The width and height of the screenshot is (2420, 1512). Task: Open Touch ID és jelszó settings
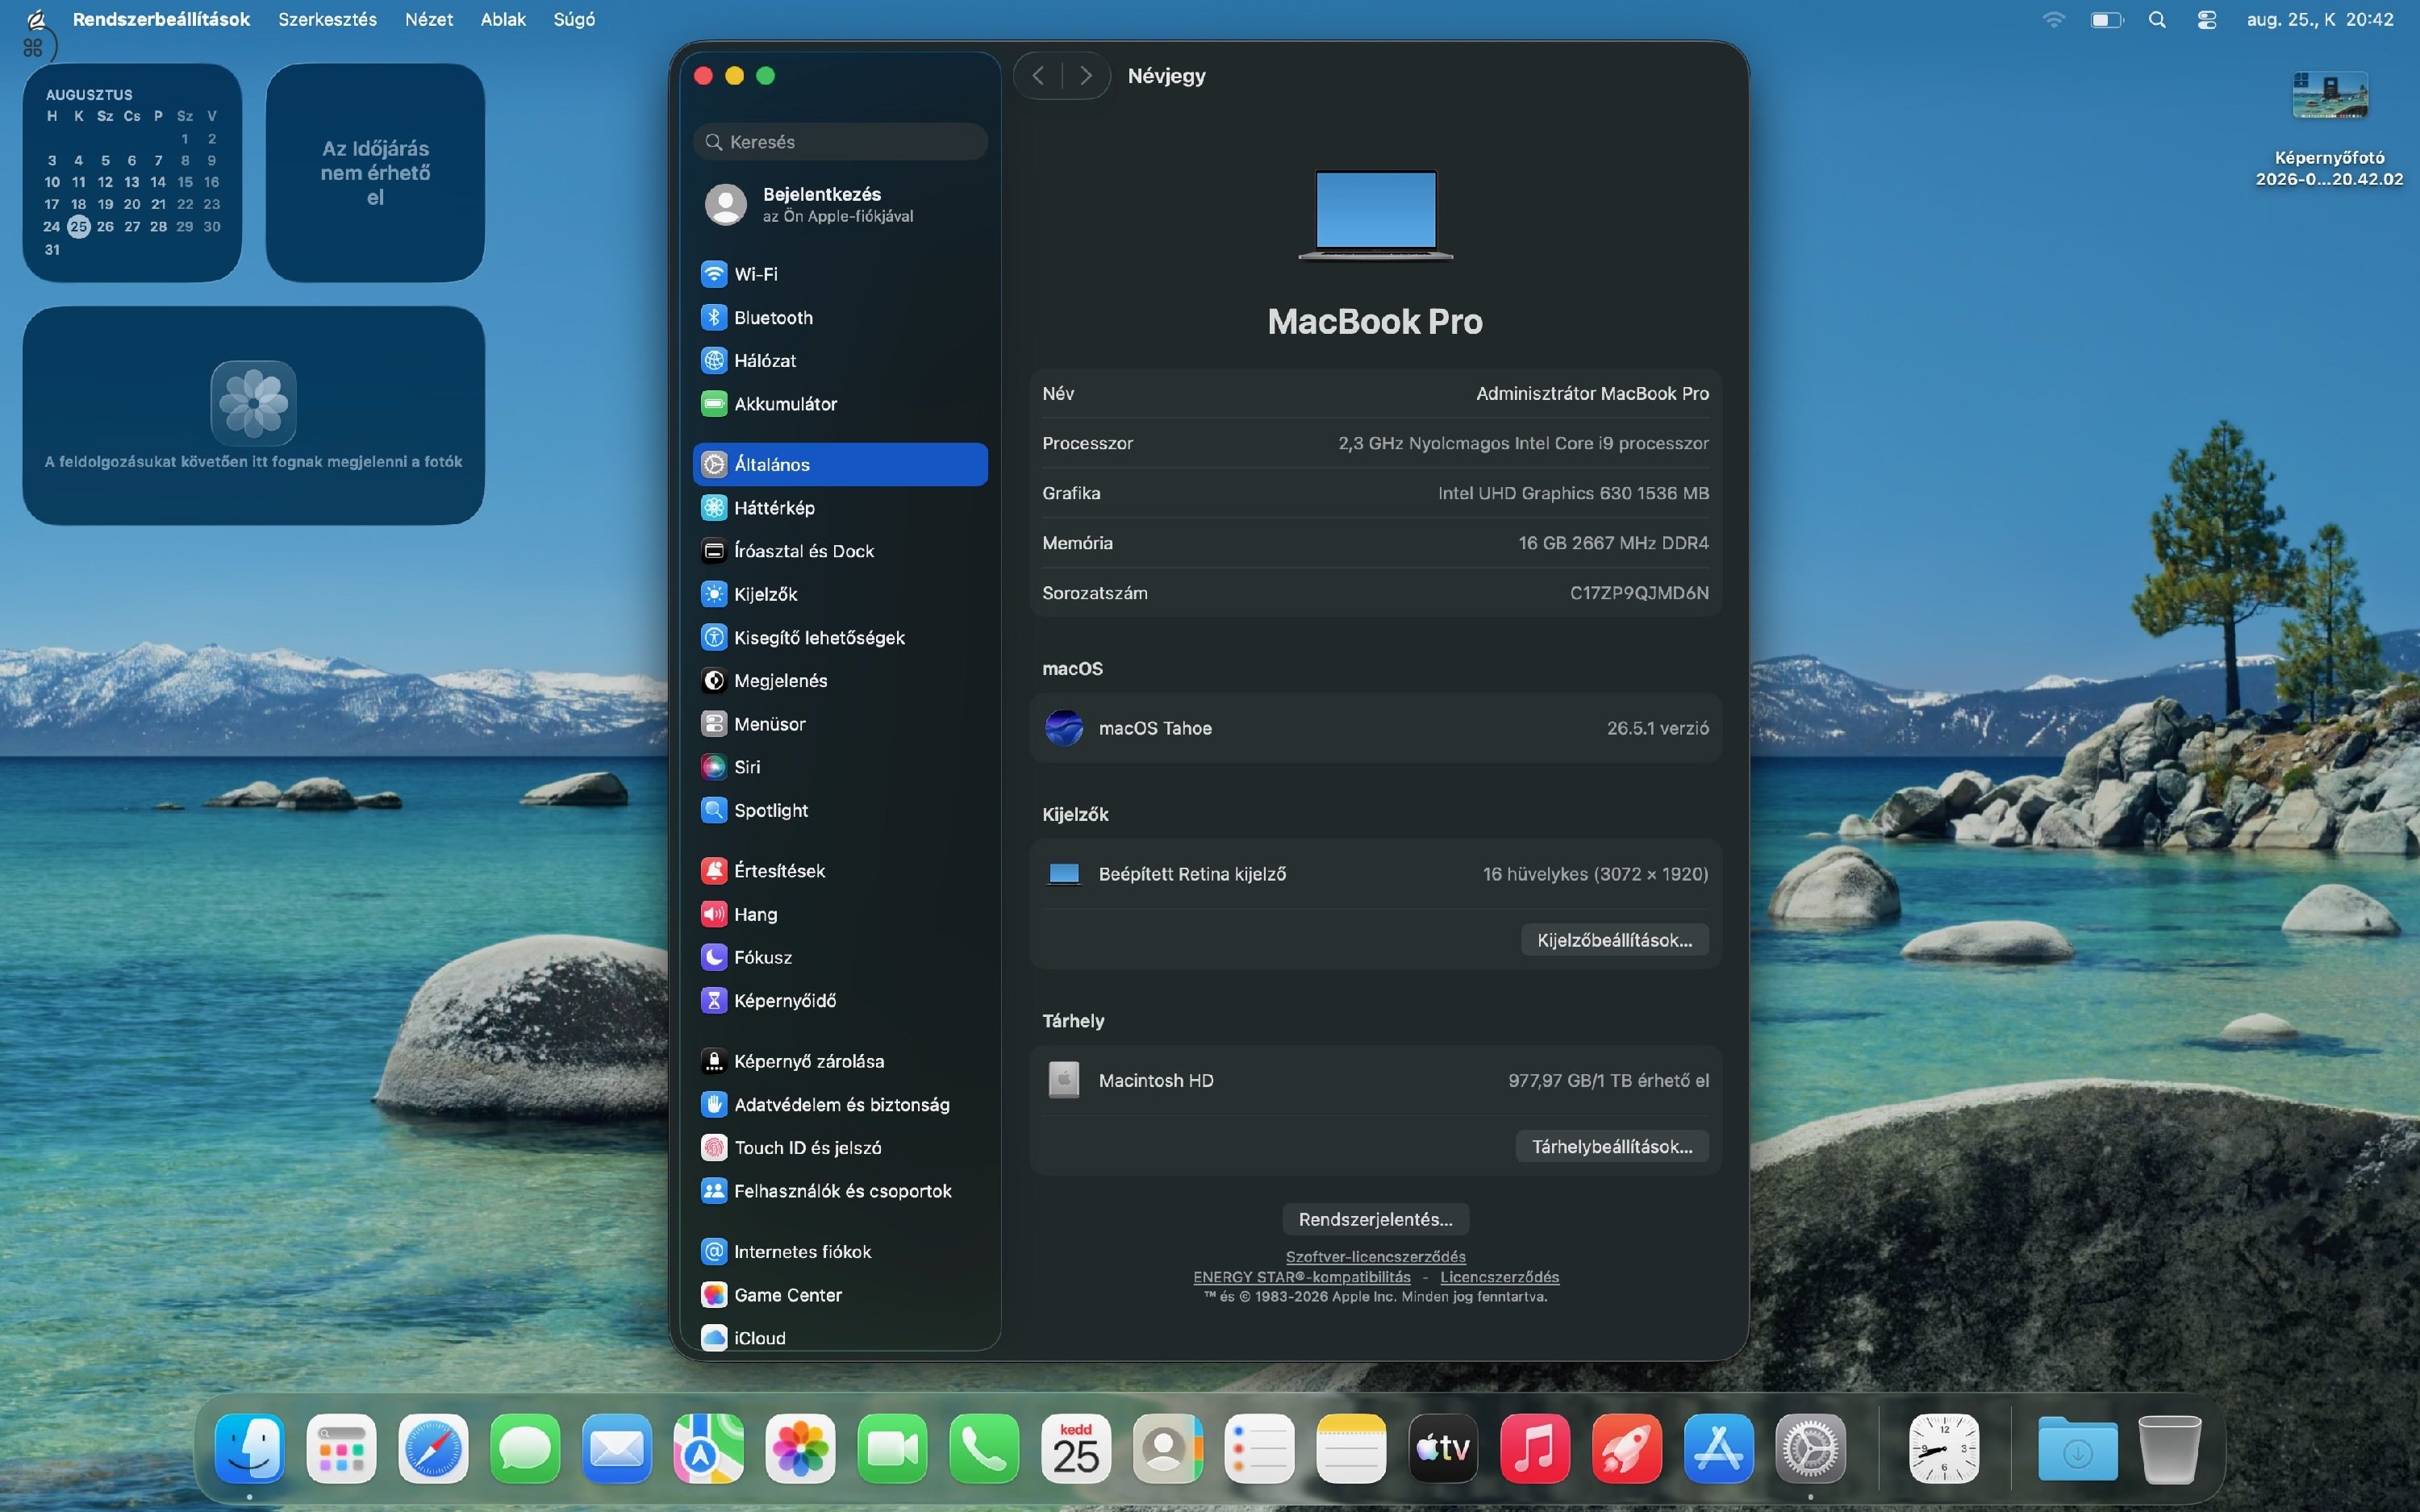[x=840, y=1148]
